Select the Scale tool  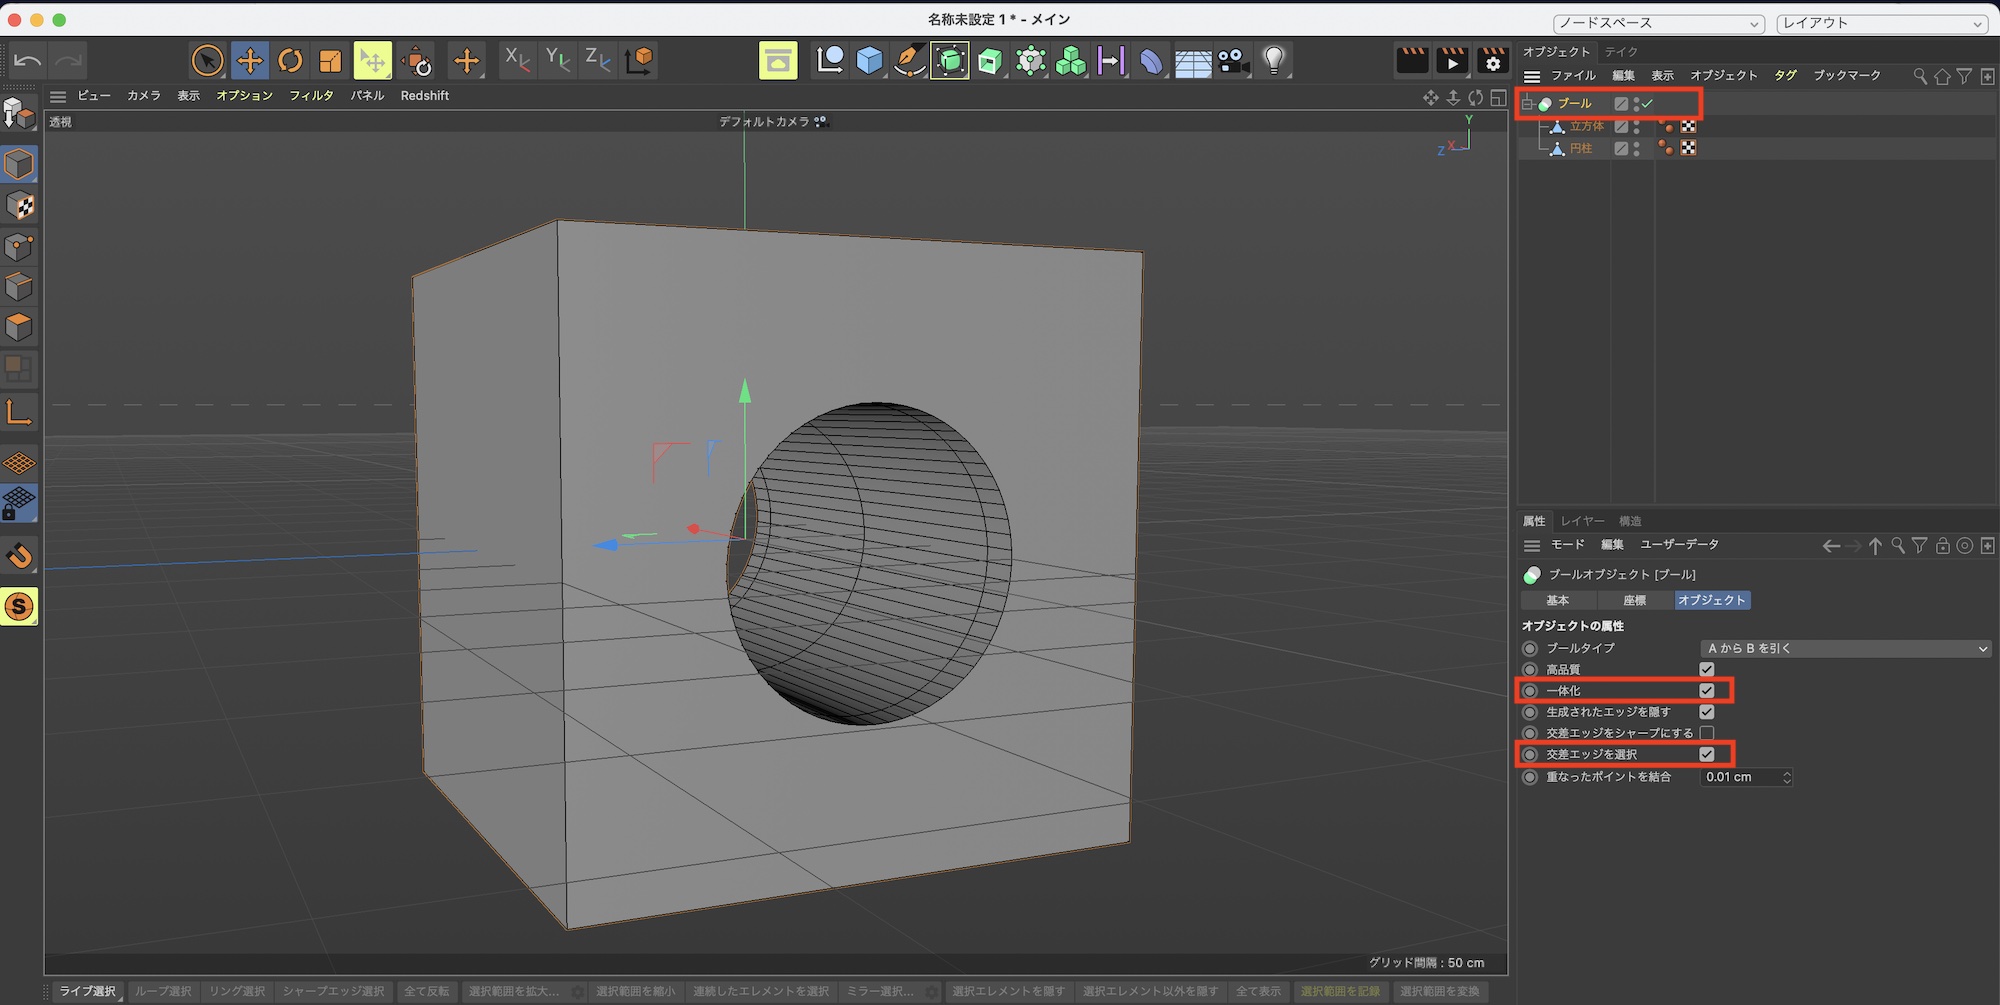pos(330,61)
